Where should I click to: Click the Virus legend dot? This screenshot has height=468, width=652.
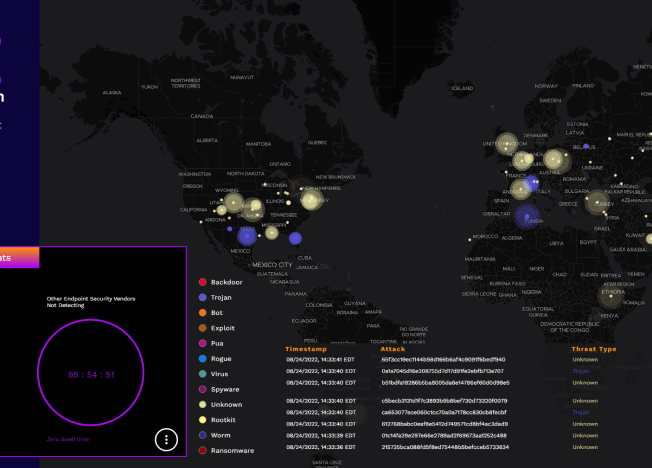[203, 373]
